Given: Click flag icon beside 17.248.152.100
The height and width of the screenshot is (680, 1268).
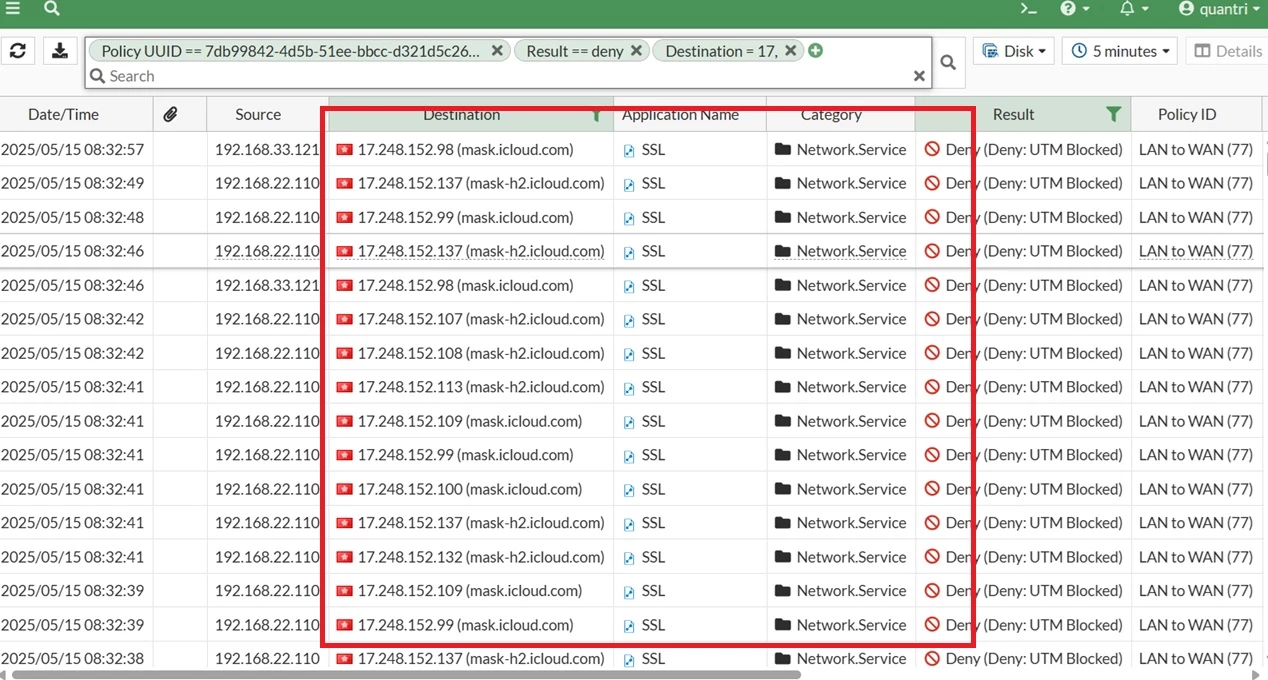Looking at the screenshot, I should click(x=344, y=490).
